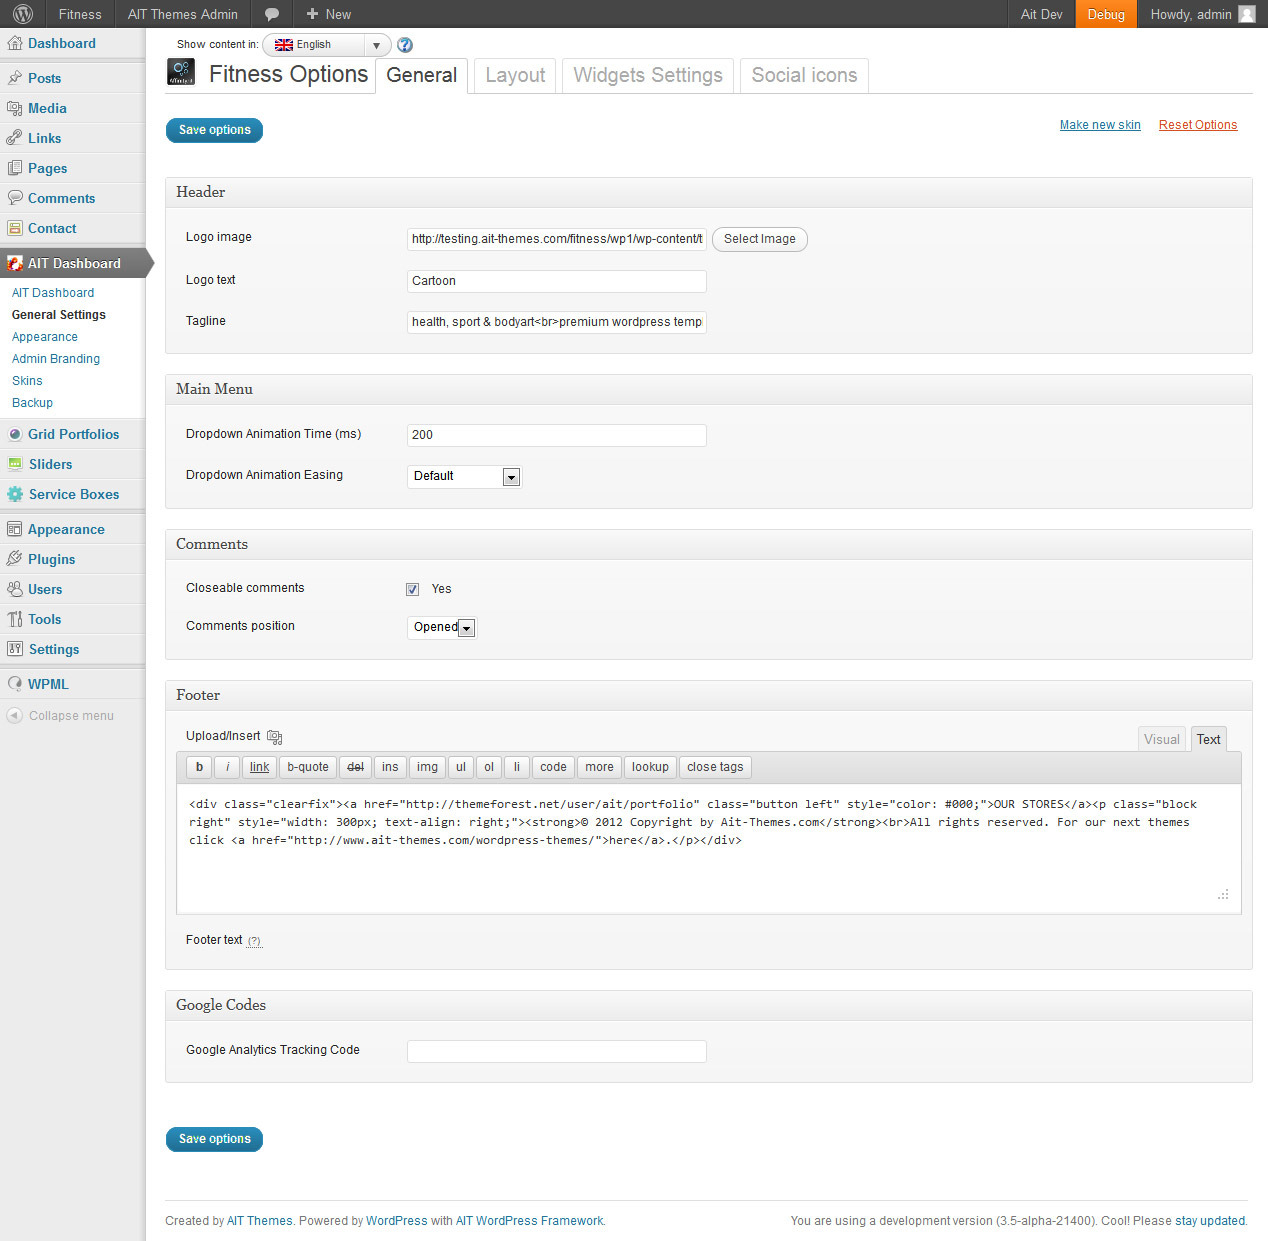This screenshot has height=1241, width=1268.
Task: Click the 'b-quote' quicktag button
Action: pyautogui.click(x=308, y=767)
